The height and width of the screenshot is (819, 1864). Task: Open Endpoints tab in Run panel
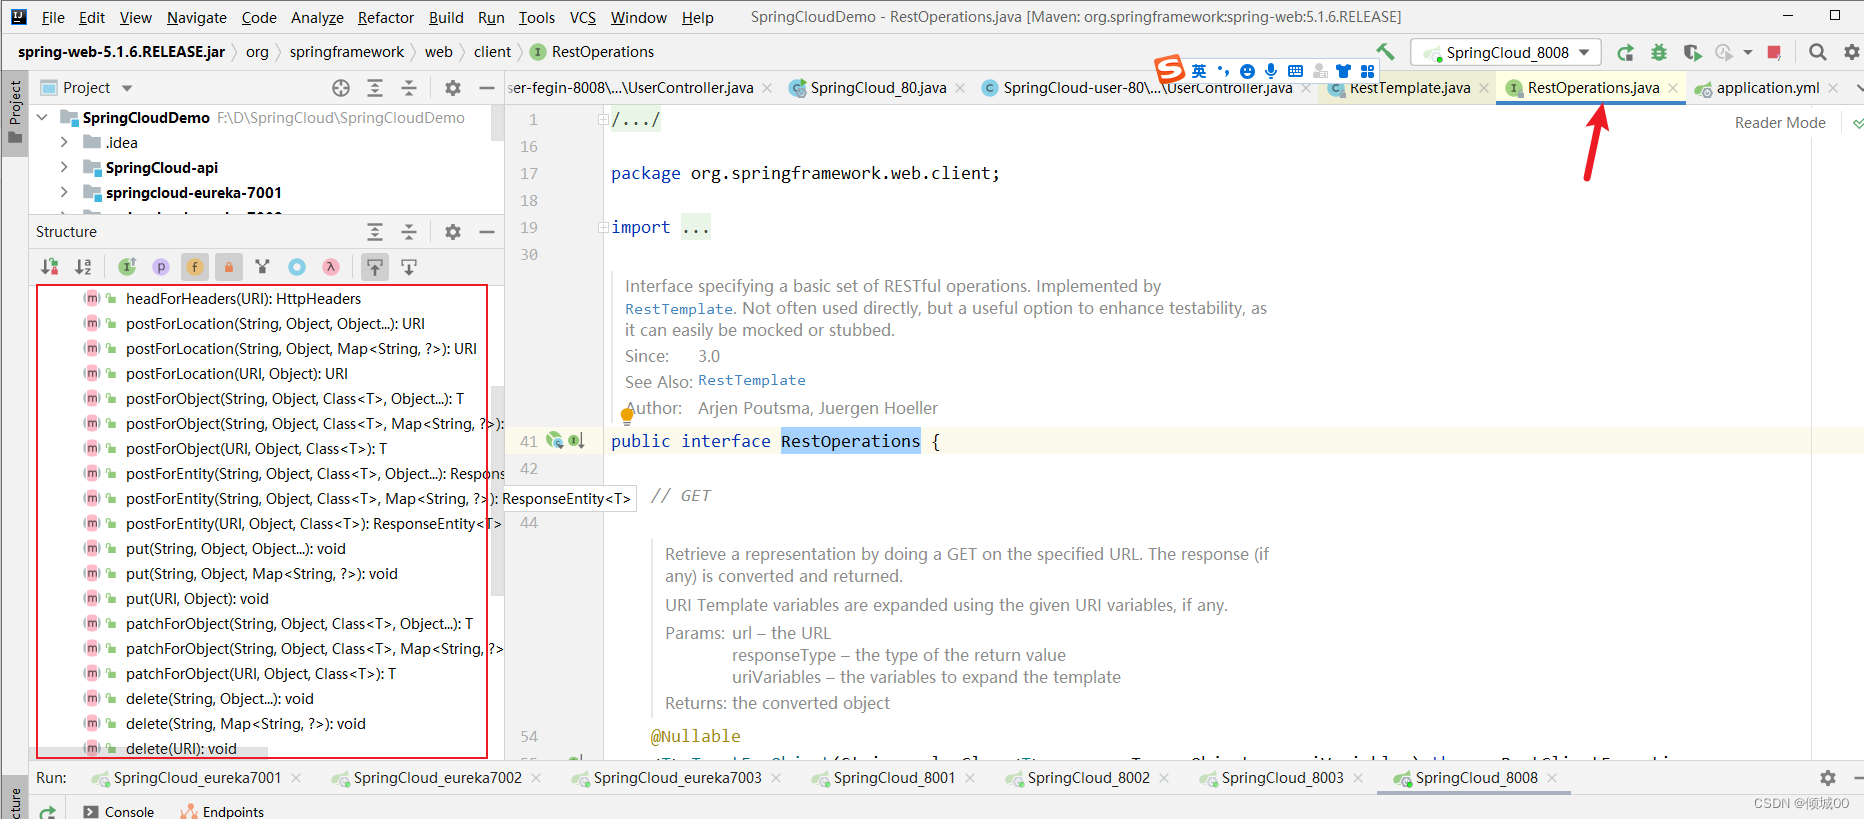point(222,811)
